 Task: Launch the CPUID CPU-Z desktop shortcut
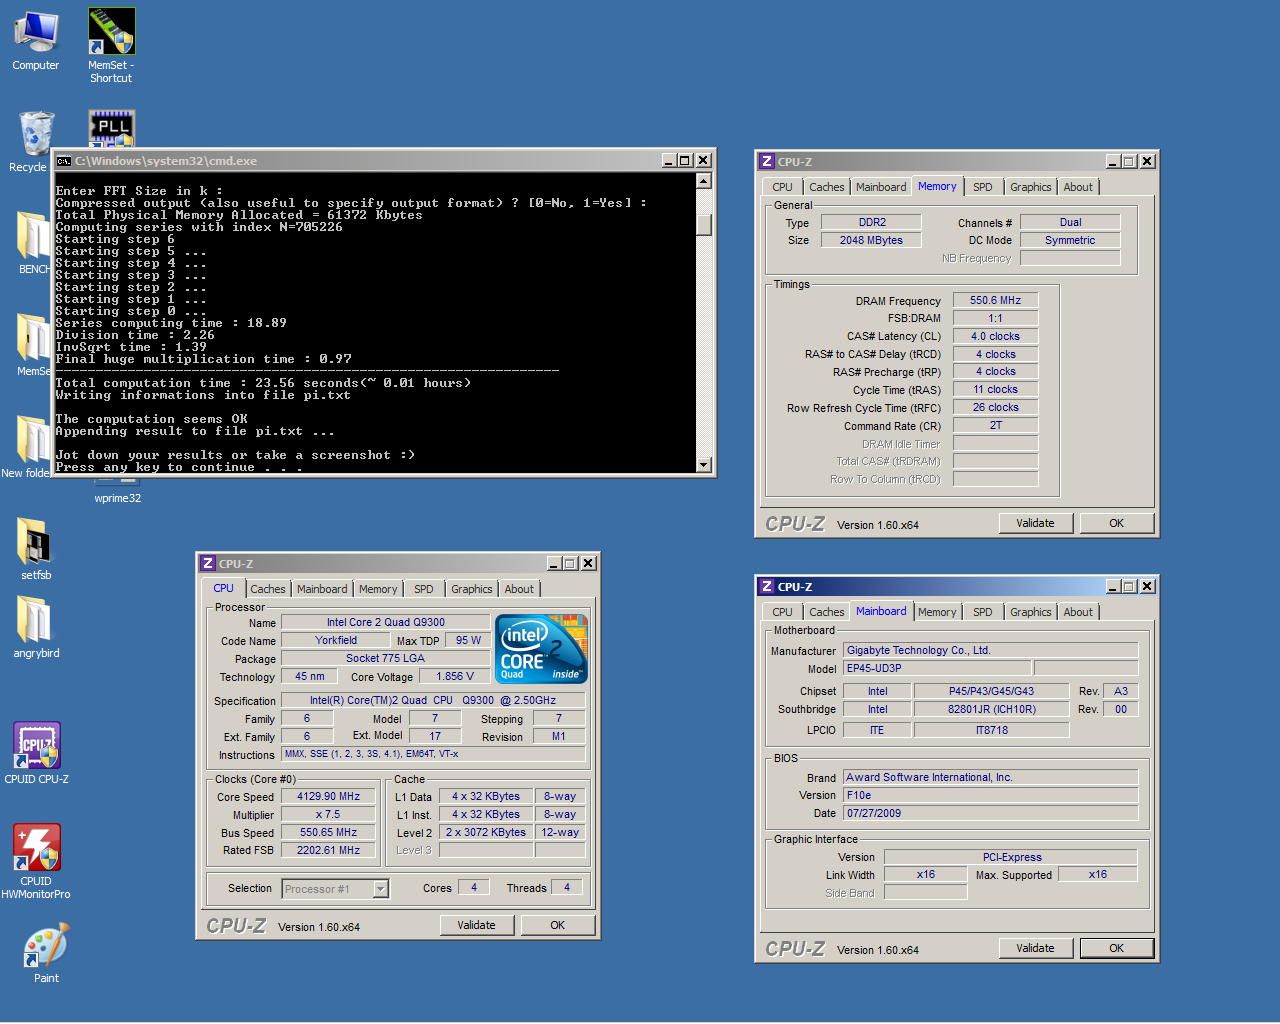37,753
